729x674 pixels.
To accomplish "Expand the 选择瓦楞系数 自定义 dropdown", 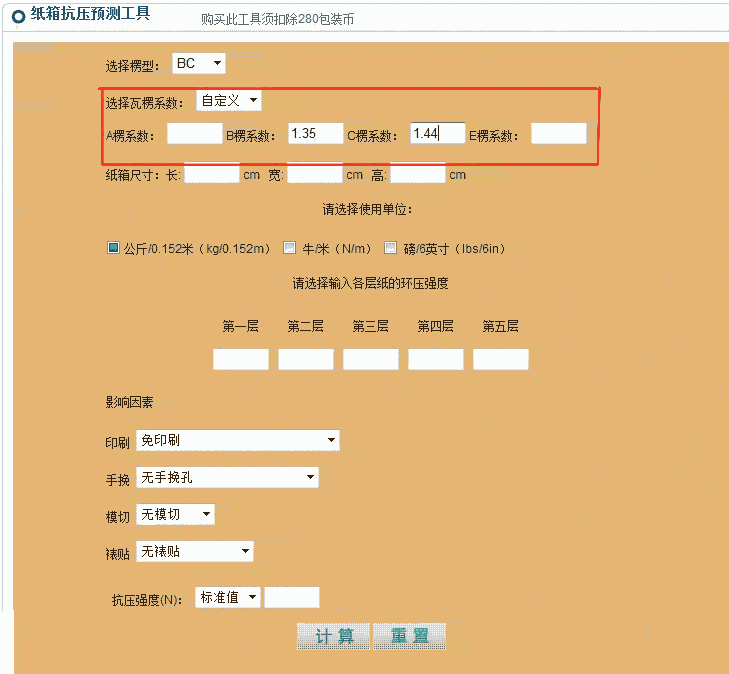I will click(229, 101).
